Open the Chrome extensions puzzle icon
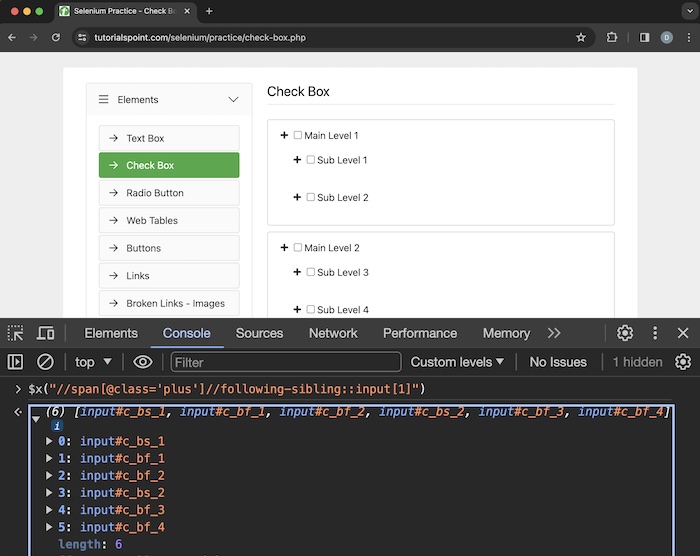This screenshot has height=556, width=700. click(x=612, y=37)
